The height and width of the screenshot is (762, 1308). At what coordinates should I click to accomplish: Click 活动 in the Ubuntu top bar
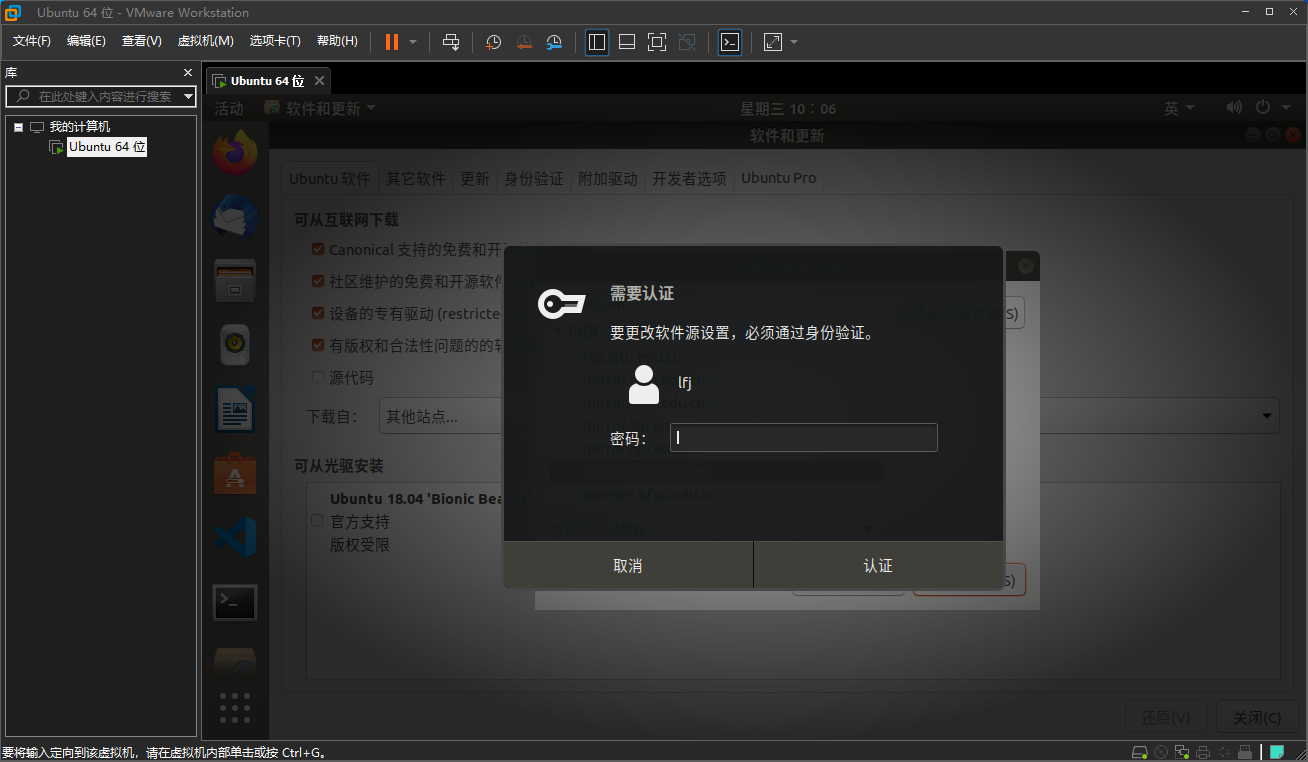click(x=229, y=108)
